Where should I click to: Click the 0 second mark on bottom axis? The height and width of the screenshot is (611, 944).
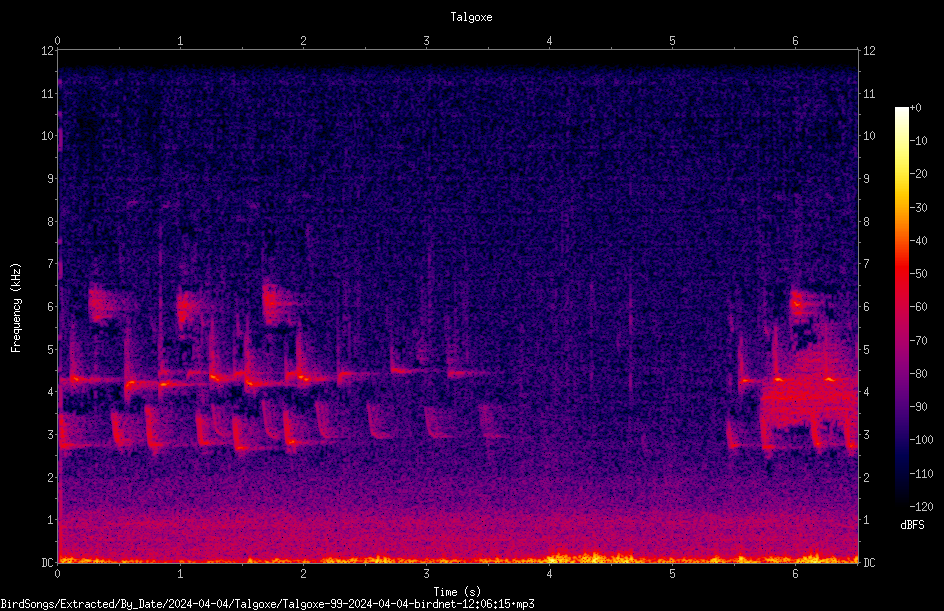(x=57, y=574)
